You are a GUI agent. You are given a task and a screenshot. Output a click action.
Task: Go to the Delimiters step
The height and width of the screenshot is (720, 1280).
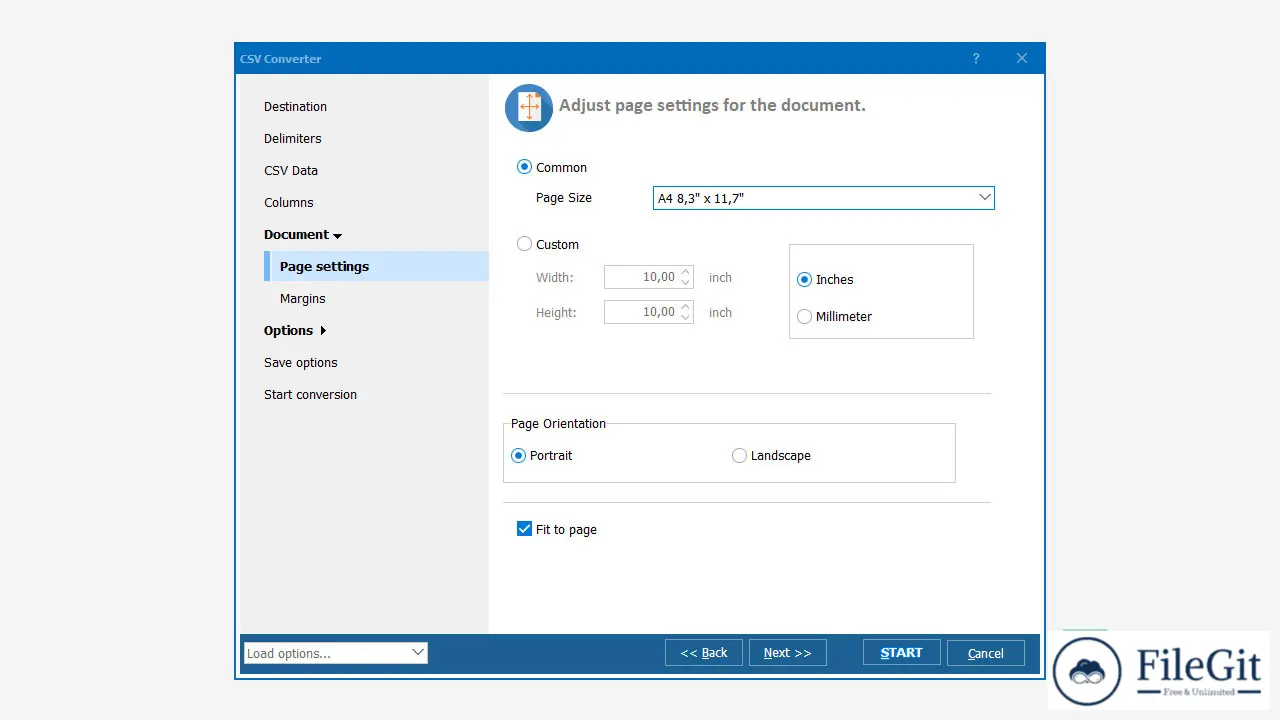point(293,138)
